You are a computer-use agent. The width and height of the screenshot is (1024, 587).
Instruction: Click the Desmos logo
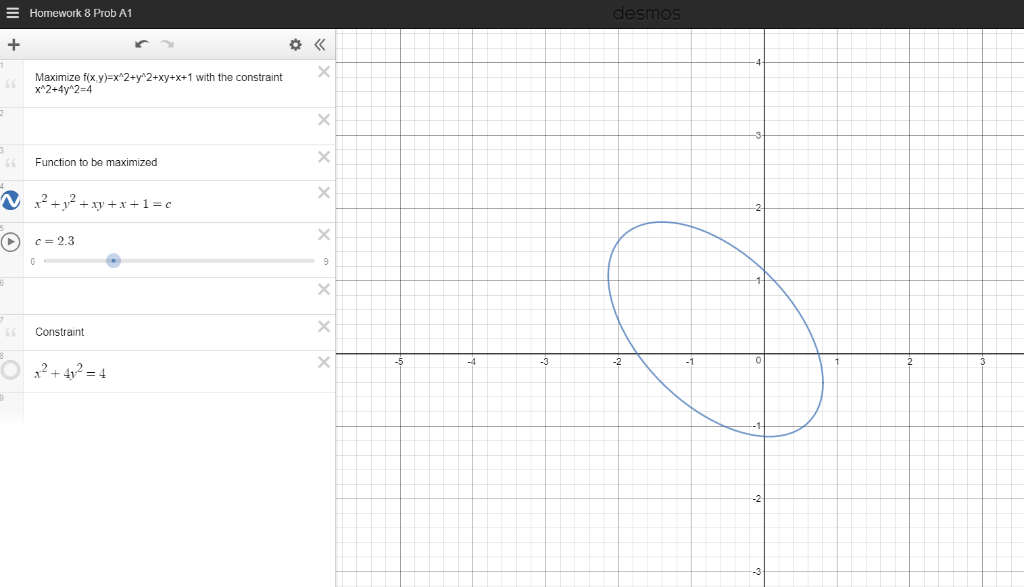[x=646, y=13]
